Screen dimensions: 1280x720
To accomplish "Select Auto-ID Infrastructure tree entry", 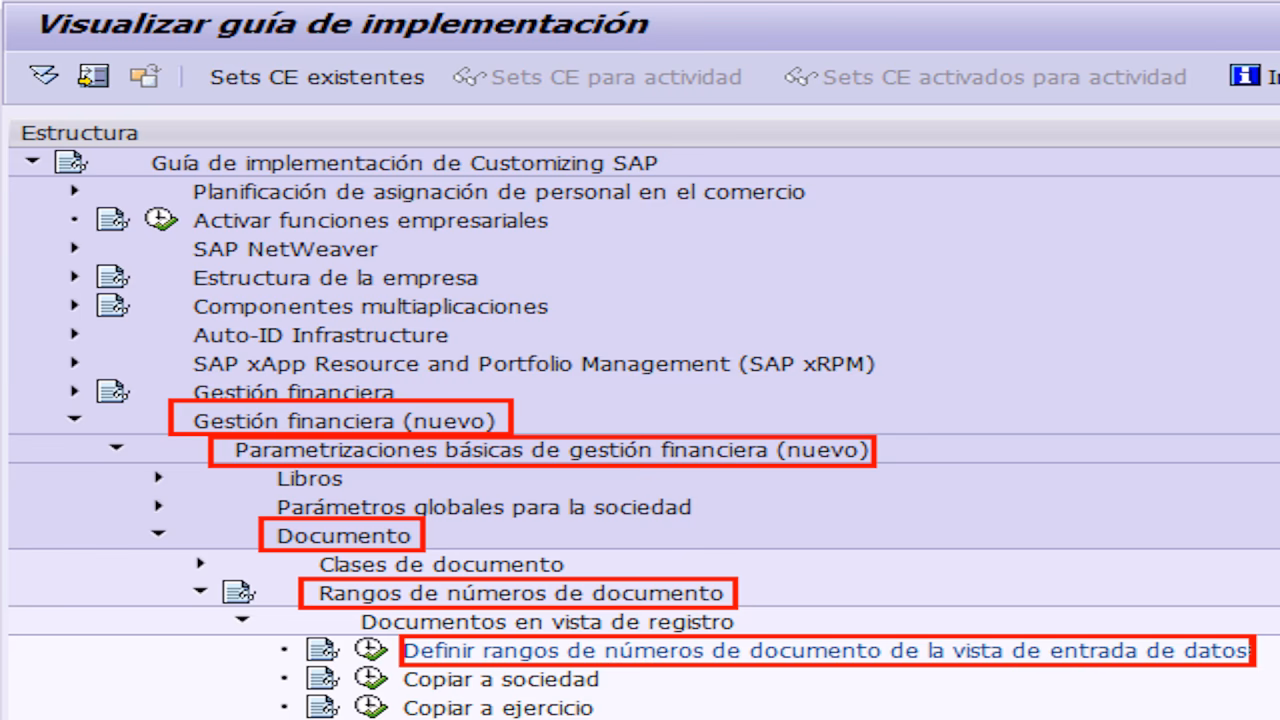I will pos(320,335).
